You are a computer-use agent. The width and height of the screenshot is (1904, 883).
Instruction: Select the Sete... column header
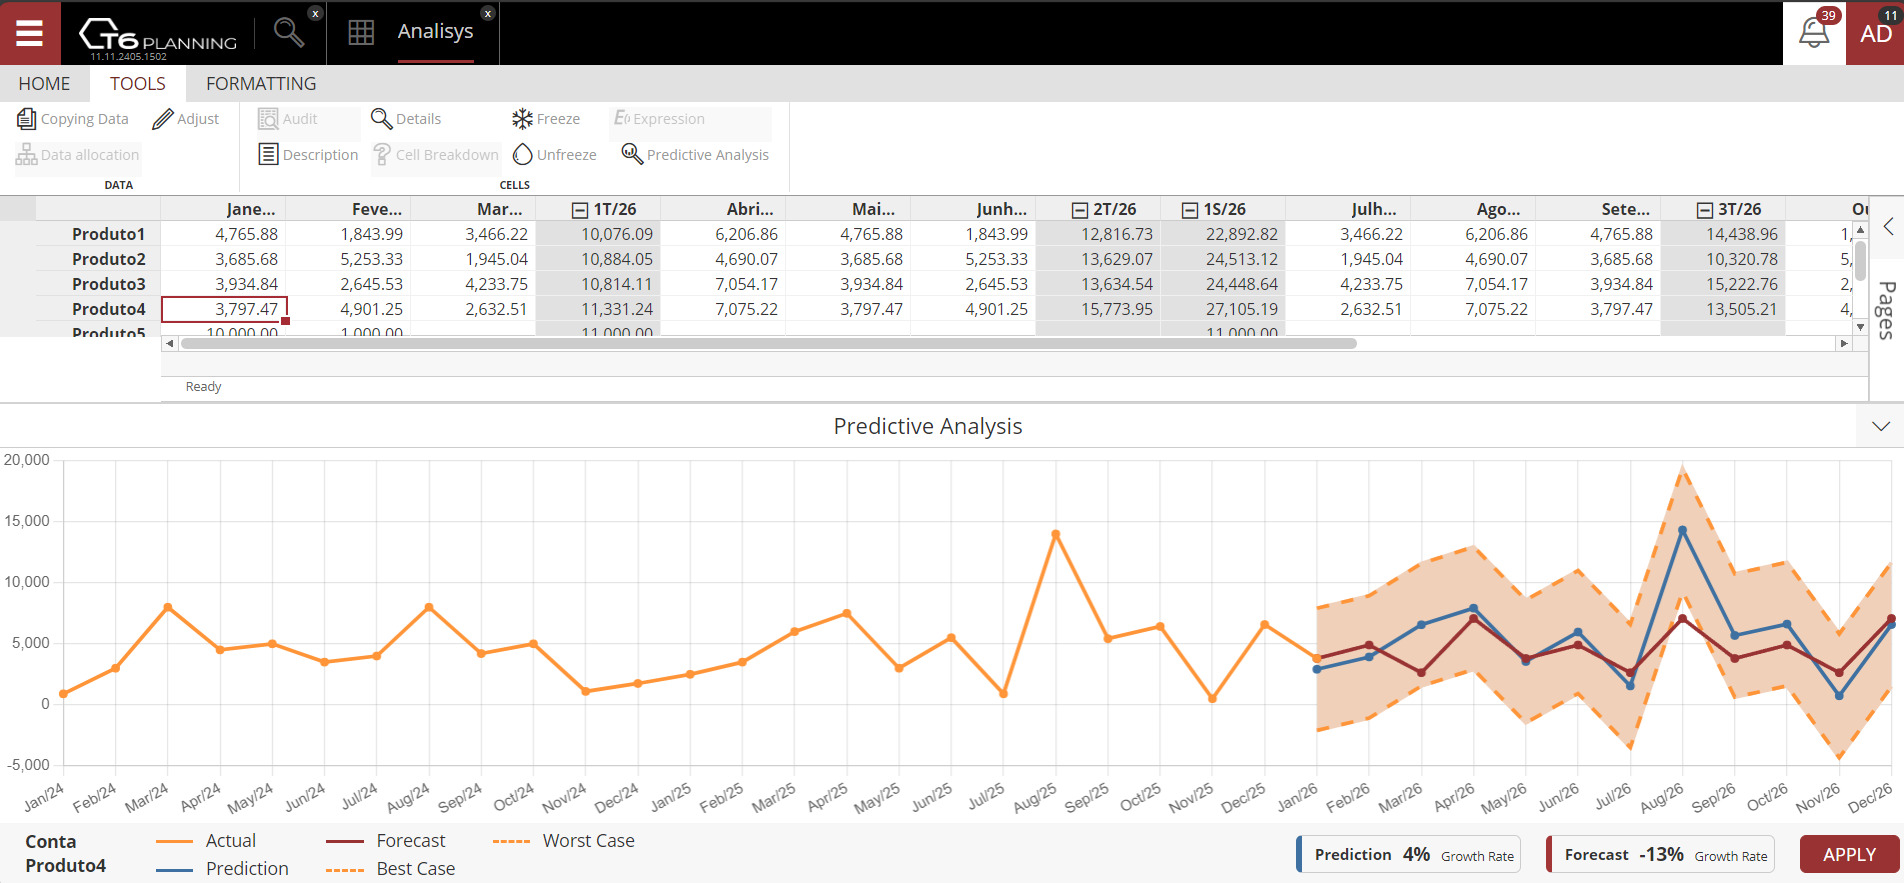tap(1598, 209)
